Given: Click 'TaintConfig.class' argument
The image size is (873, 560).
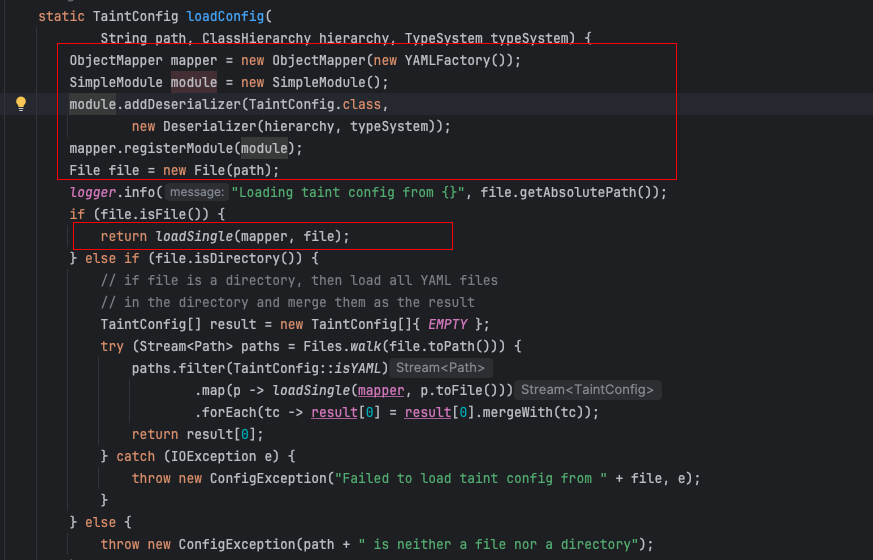Looking at the screenshot, I should [315, 104].
